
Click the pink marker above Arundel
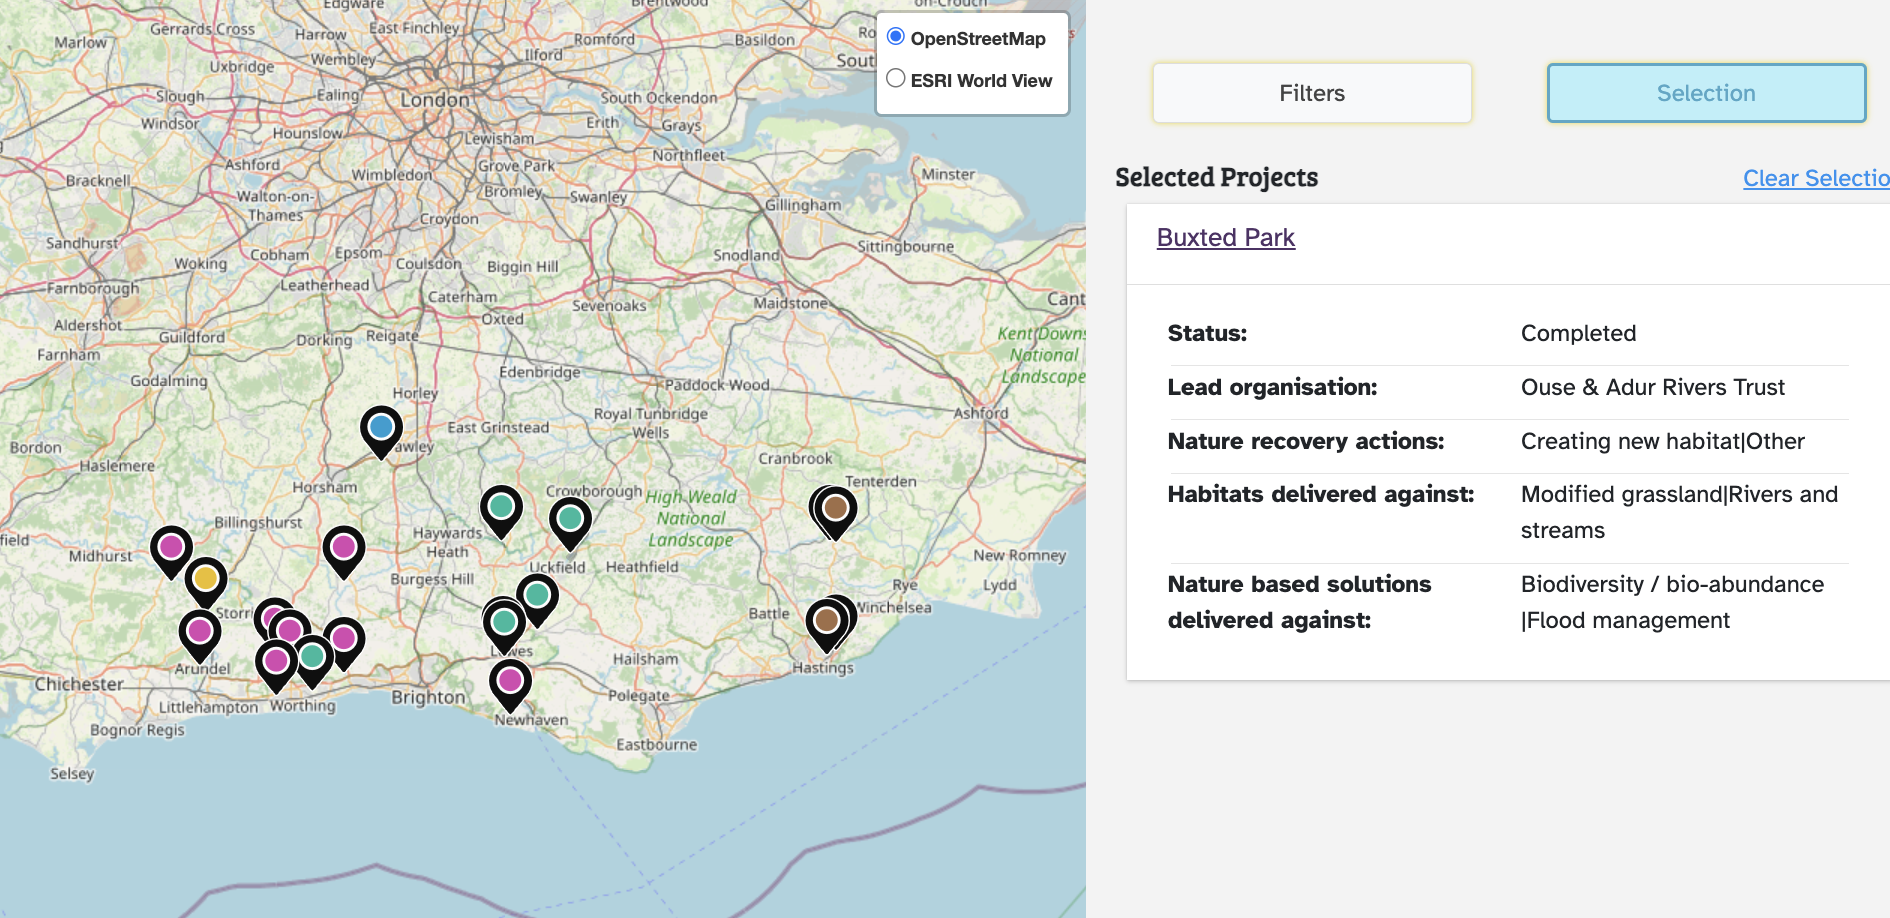coord(199,632)
